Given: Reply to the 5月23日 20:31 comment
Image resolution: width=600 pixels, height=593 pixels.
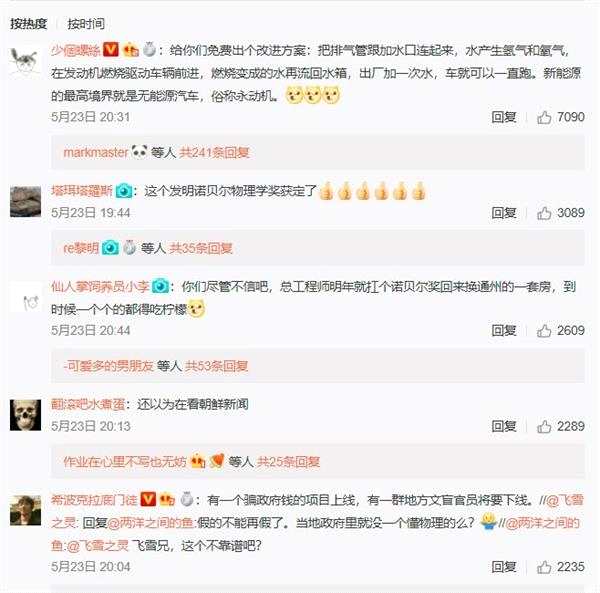Looking at the screenshot, I should (x=504, y=117).
